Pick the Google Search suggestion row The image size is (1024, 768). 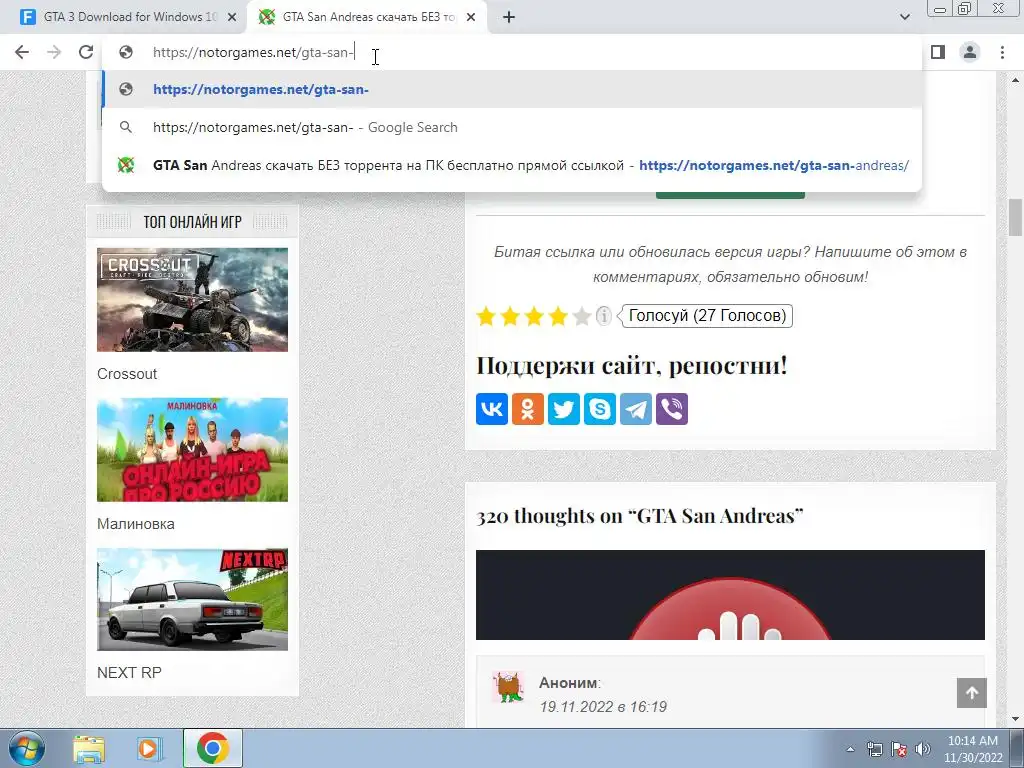tap(512, 127)
